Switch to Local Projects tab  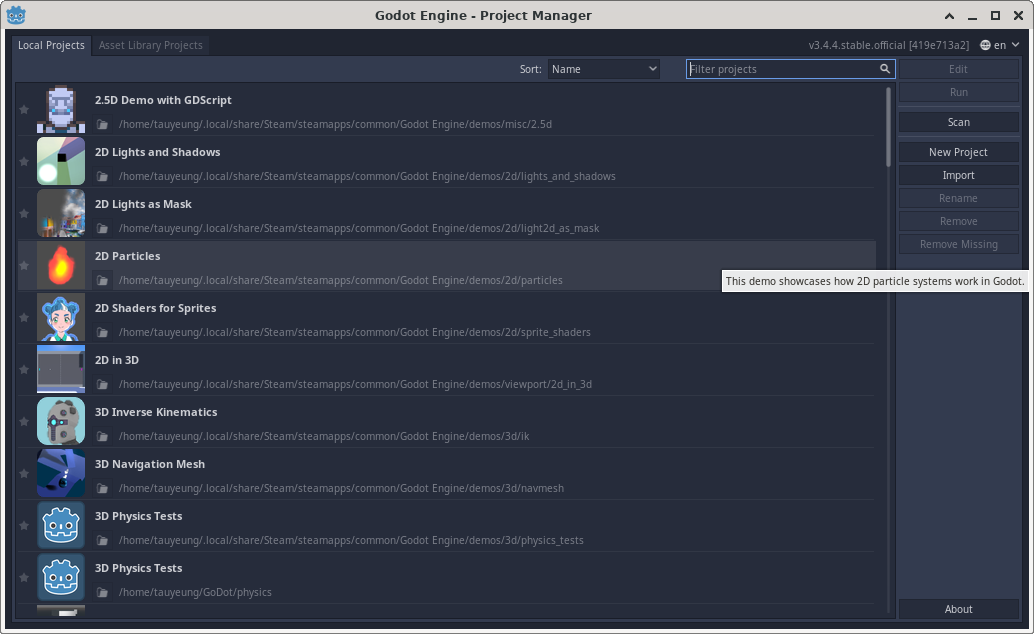[51, 45]
